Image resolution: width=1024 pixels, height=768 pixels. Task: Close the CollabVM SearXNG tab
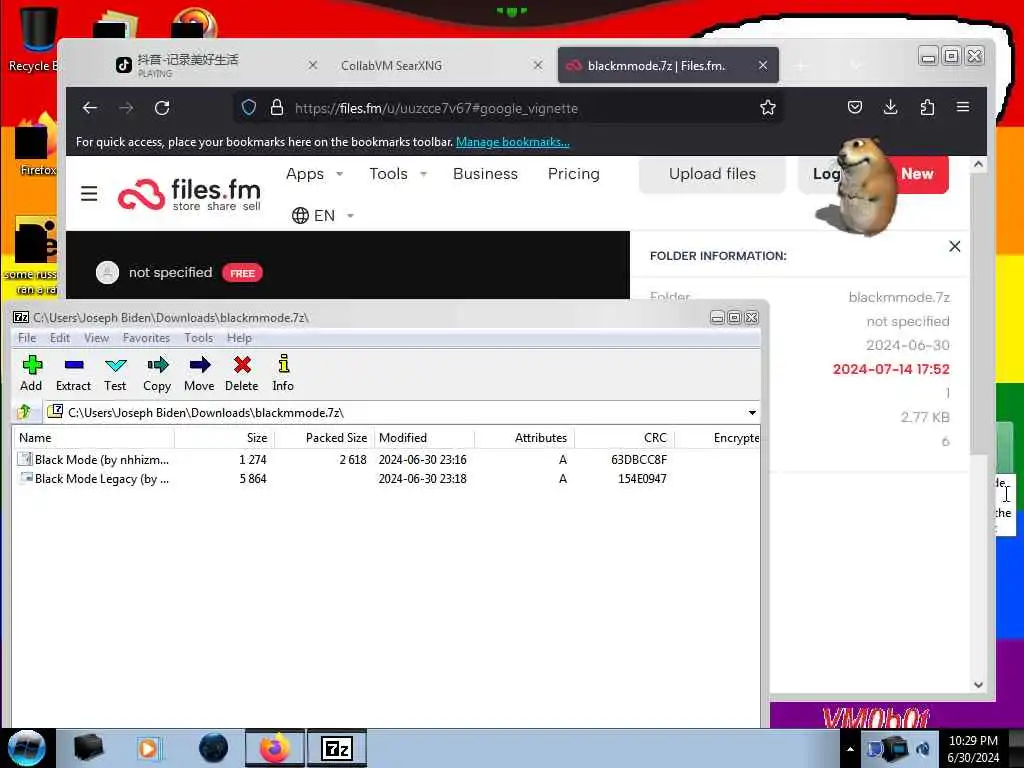click(x=537, y=65)
